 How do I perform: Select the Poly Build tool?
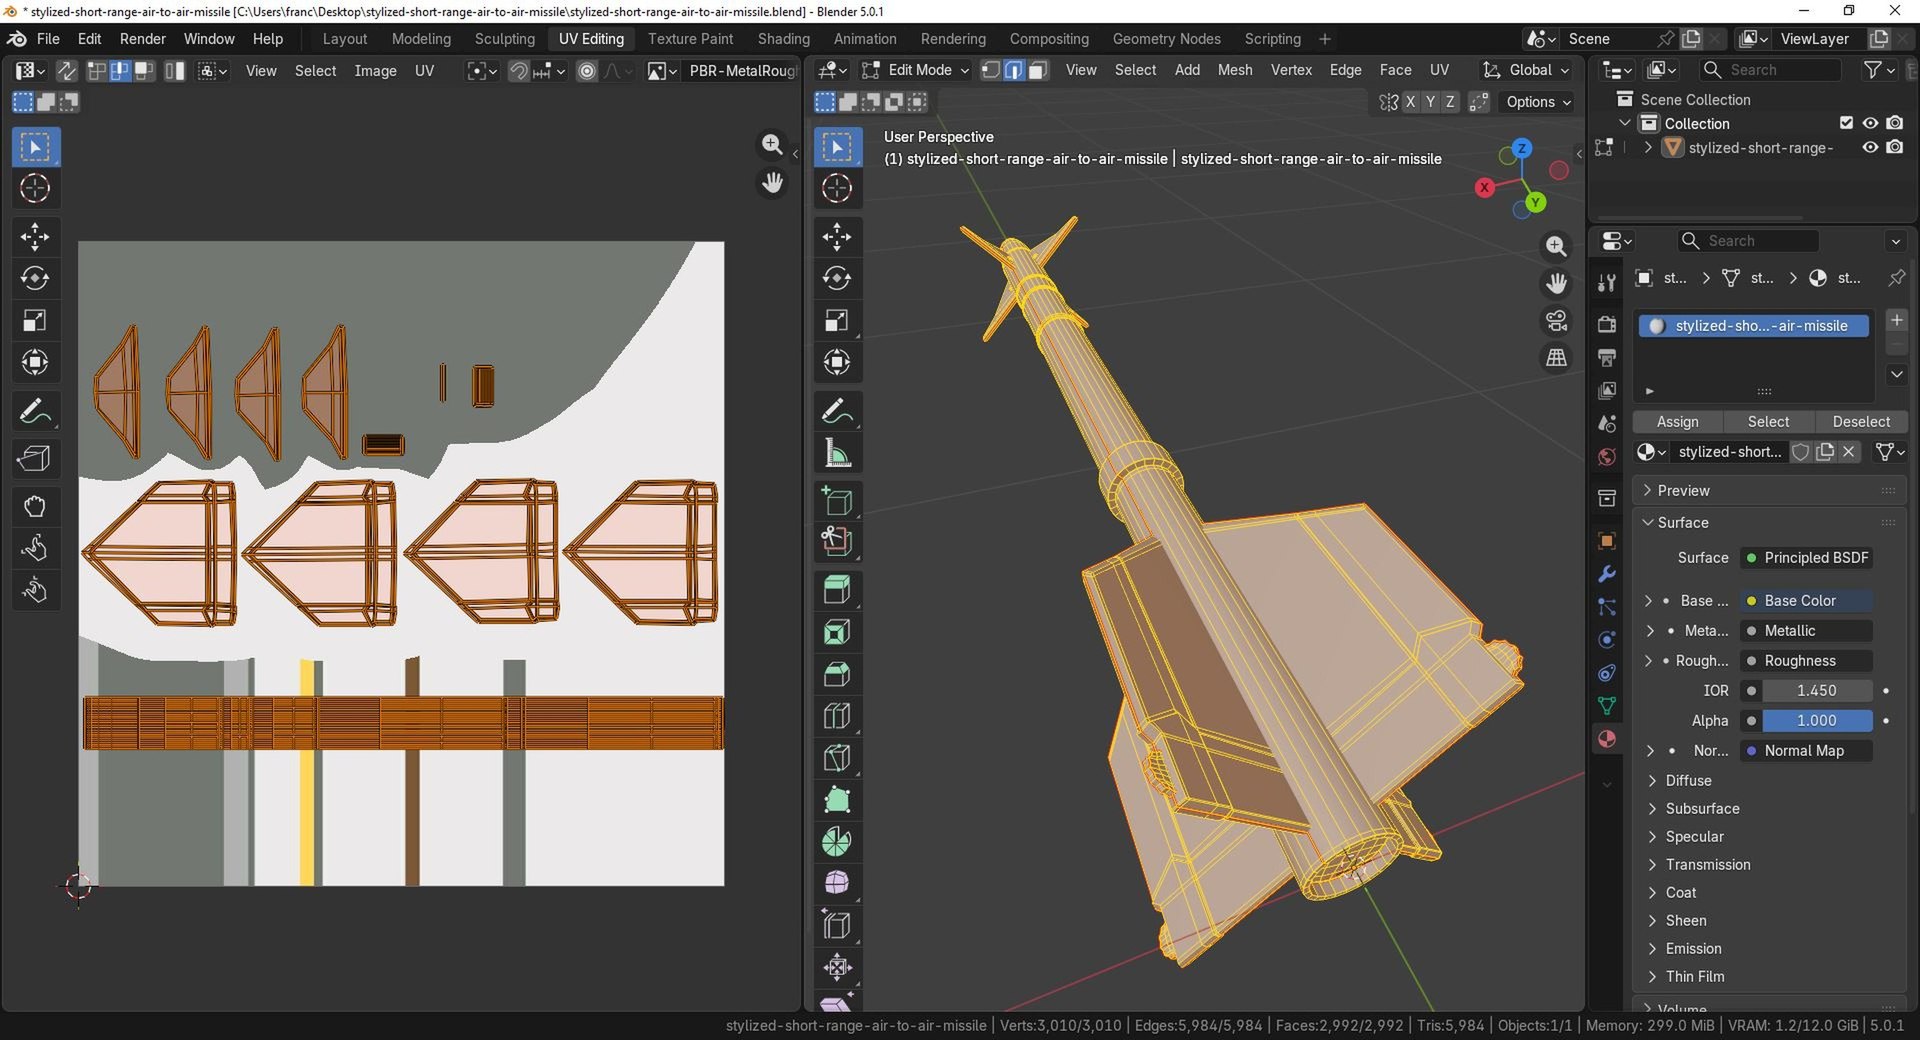[x=837, y=800]
